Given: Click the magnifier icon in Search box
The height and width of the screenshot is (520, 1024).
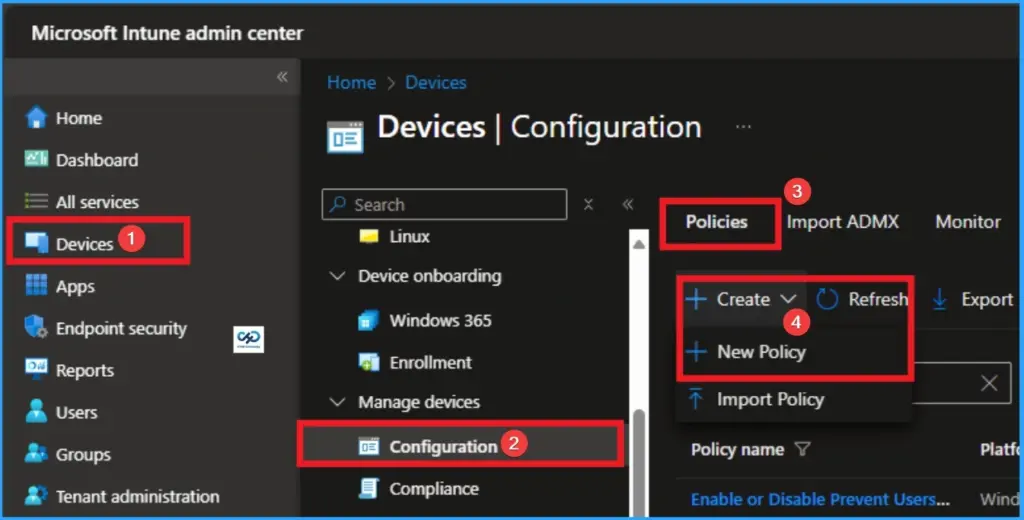Looking at the screenshot, I should click(338, 204).
